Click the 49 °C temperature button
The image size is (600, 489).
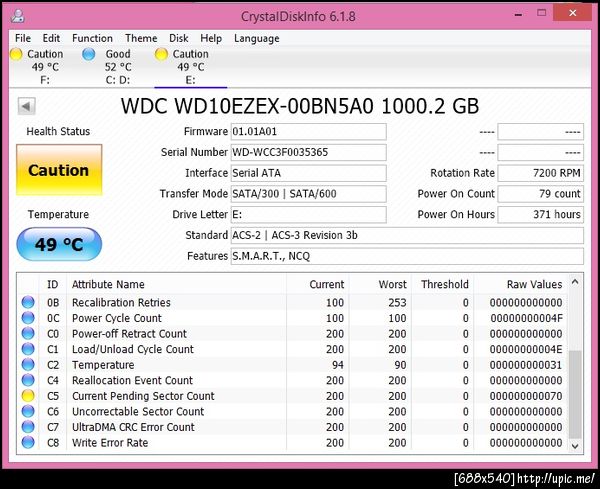click(x=59, y=244)
